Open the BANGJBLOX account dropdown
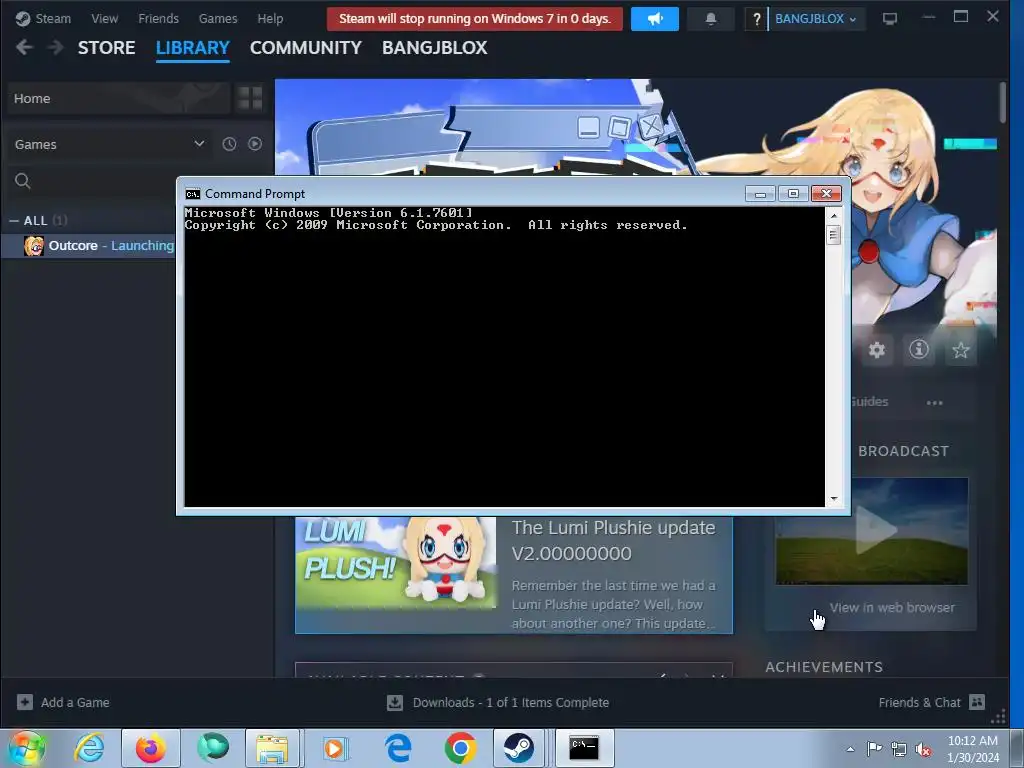Screen dimensions: 1024x768 (x=816, y=19)
